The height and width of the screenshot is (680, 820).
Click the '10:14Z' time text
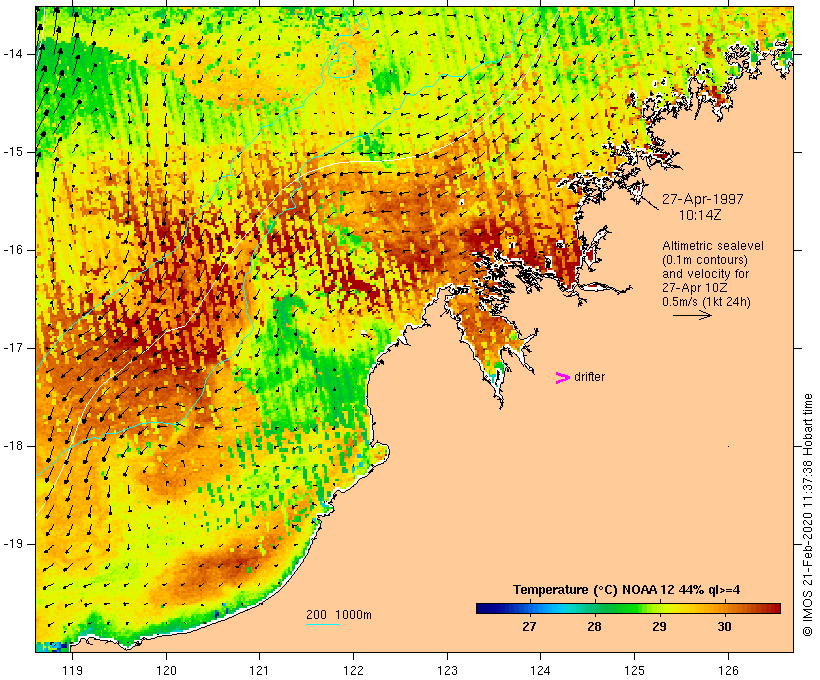coord(700,215)
